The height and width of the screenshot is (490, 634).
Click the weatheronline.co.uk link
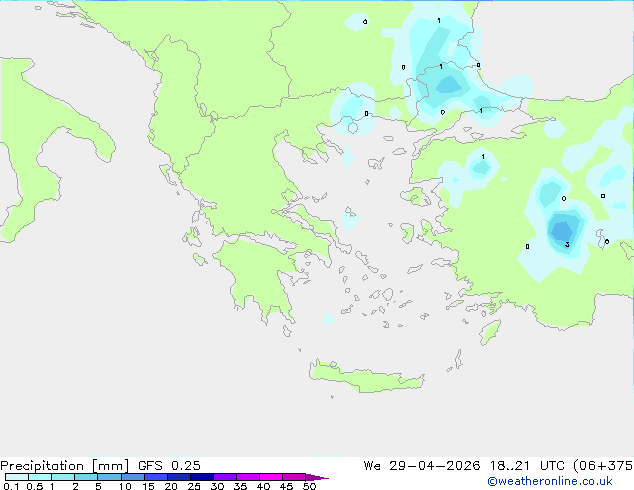point(550,481)
